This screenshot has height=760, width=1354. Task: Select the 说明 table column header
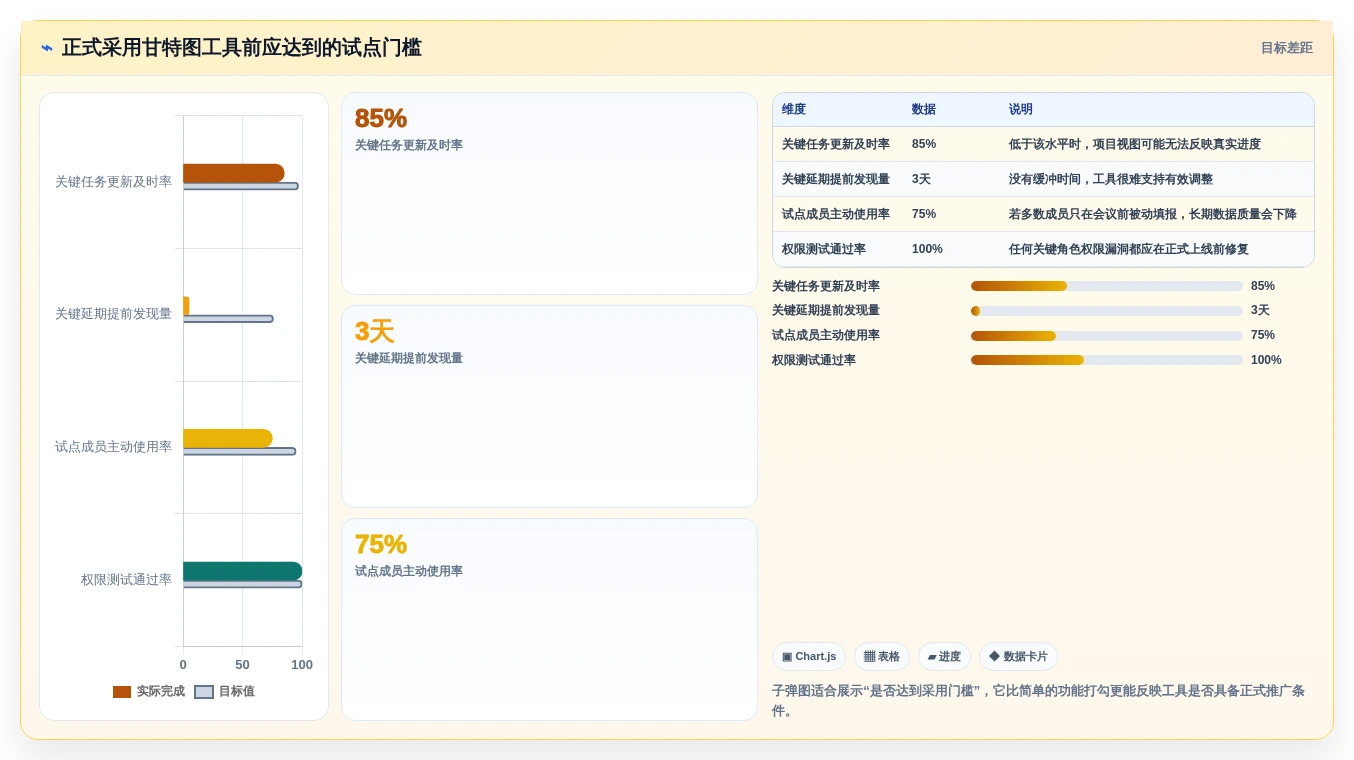click(x=1021, y=110)
